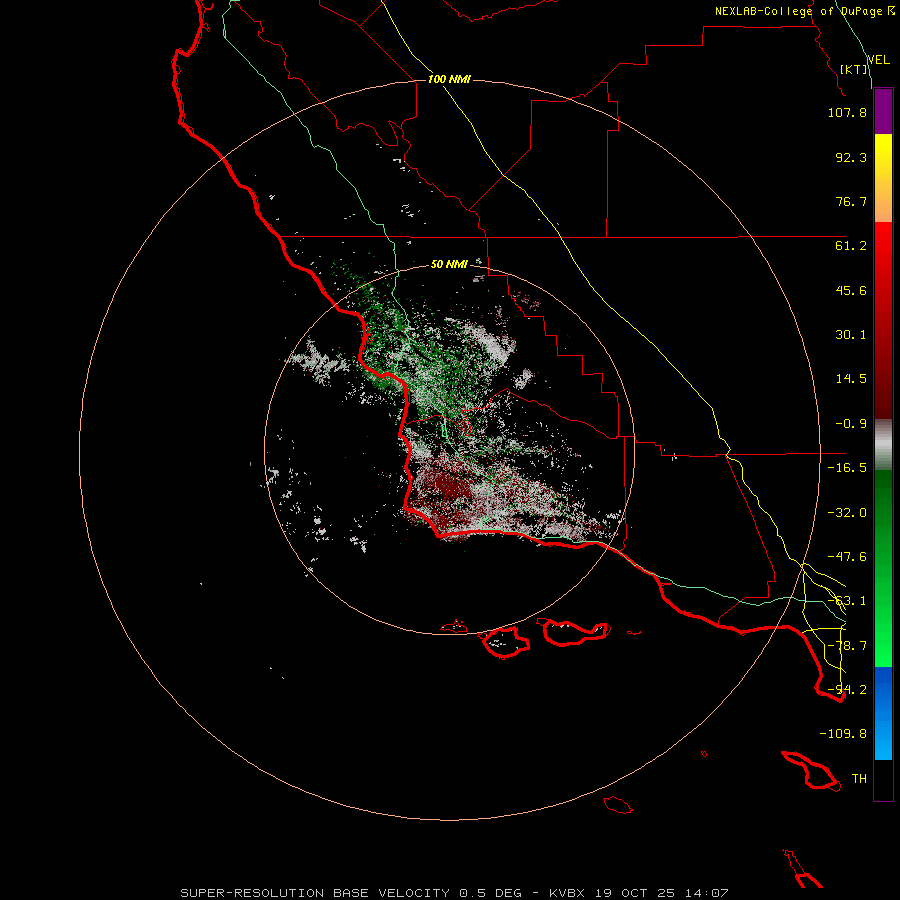900x900 pixels.
Task: Pick the black TH segment of the scale
Action: [x=883, y=780]
